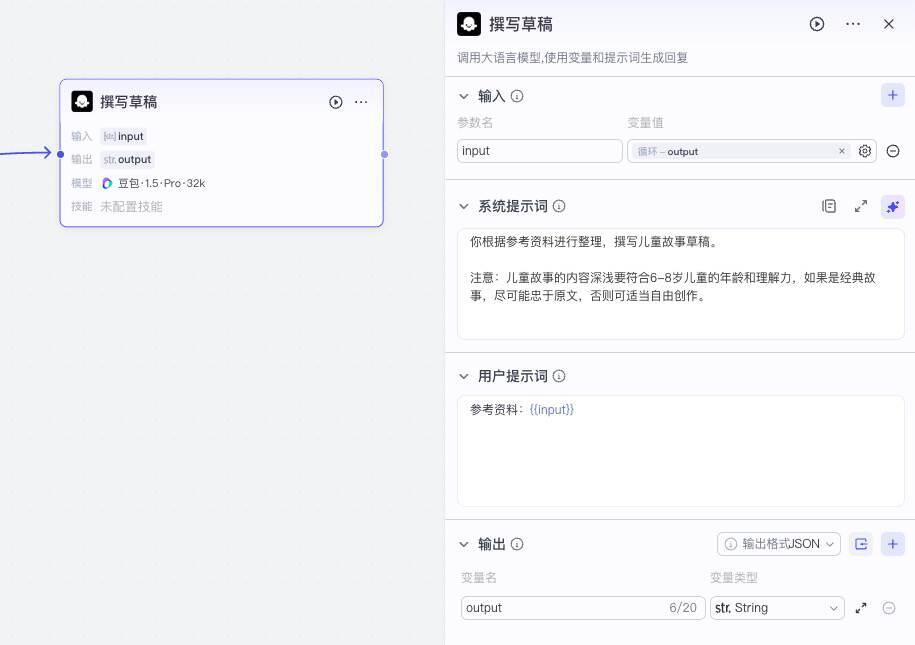Collapse the 输入 section
The width and height of the screenshot is (915, 645).
[463, 96]
